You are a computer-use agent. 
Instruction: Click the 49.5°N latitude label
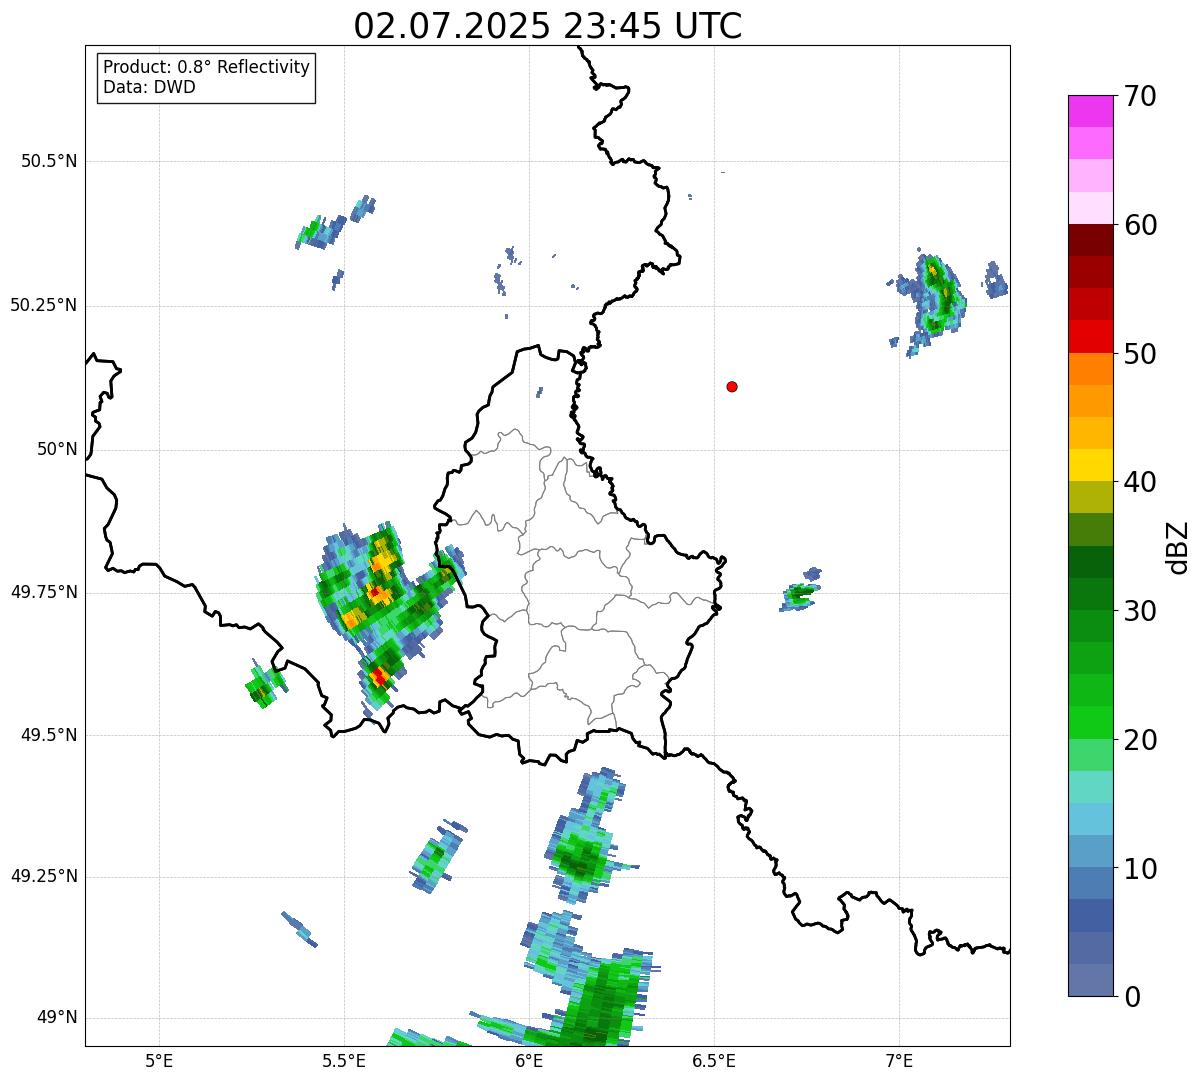49,735
